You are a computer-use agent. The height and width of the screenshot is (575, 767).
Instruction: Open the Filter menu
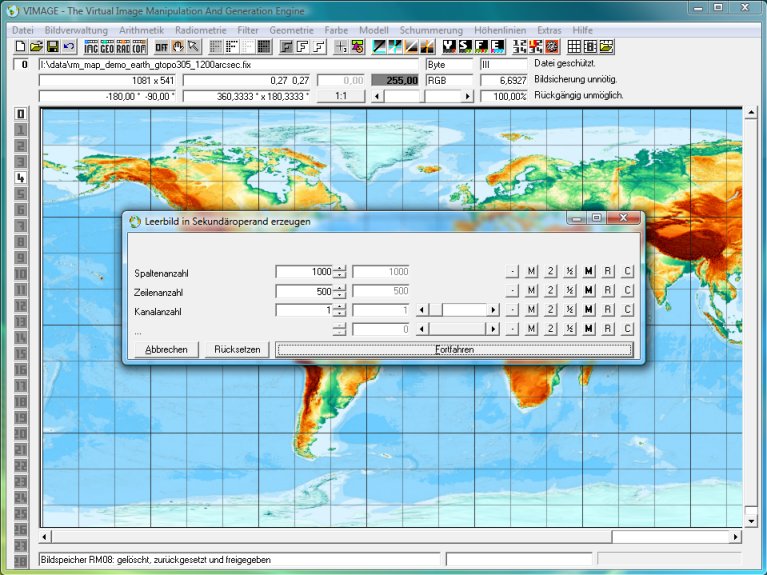pos(247,30)
